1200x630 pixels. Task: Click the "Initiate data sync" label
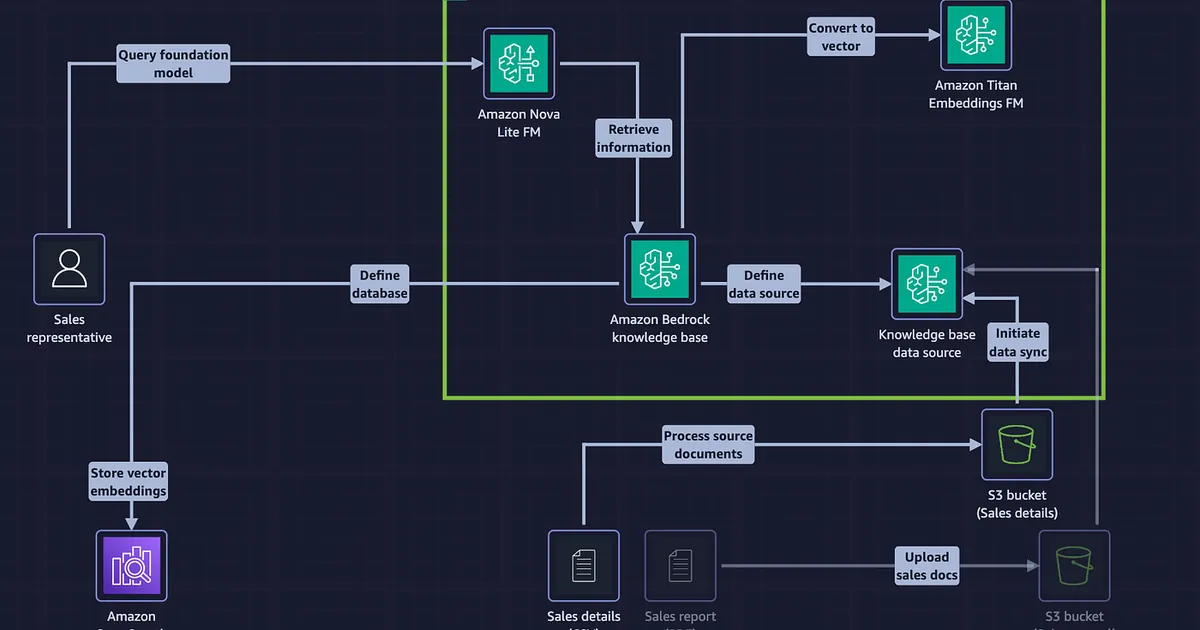point(1017,342)
